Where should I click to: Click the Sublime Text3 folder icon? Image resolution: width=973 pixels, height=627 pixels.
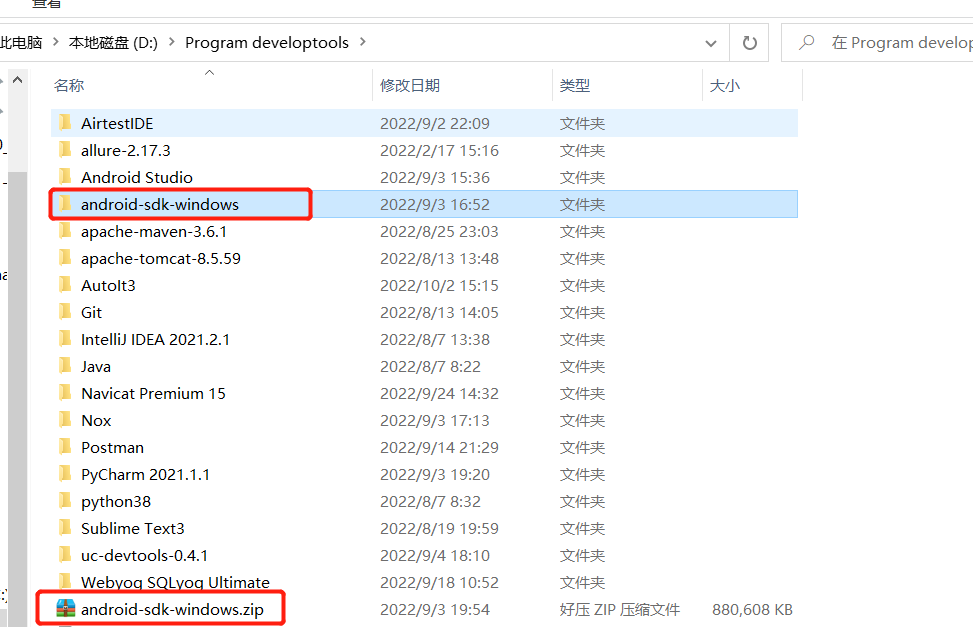pos(65,528)
